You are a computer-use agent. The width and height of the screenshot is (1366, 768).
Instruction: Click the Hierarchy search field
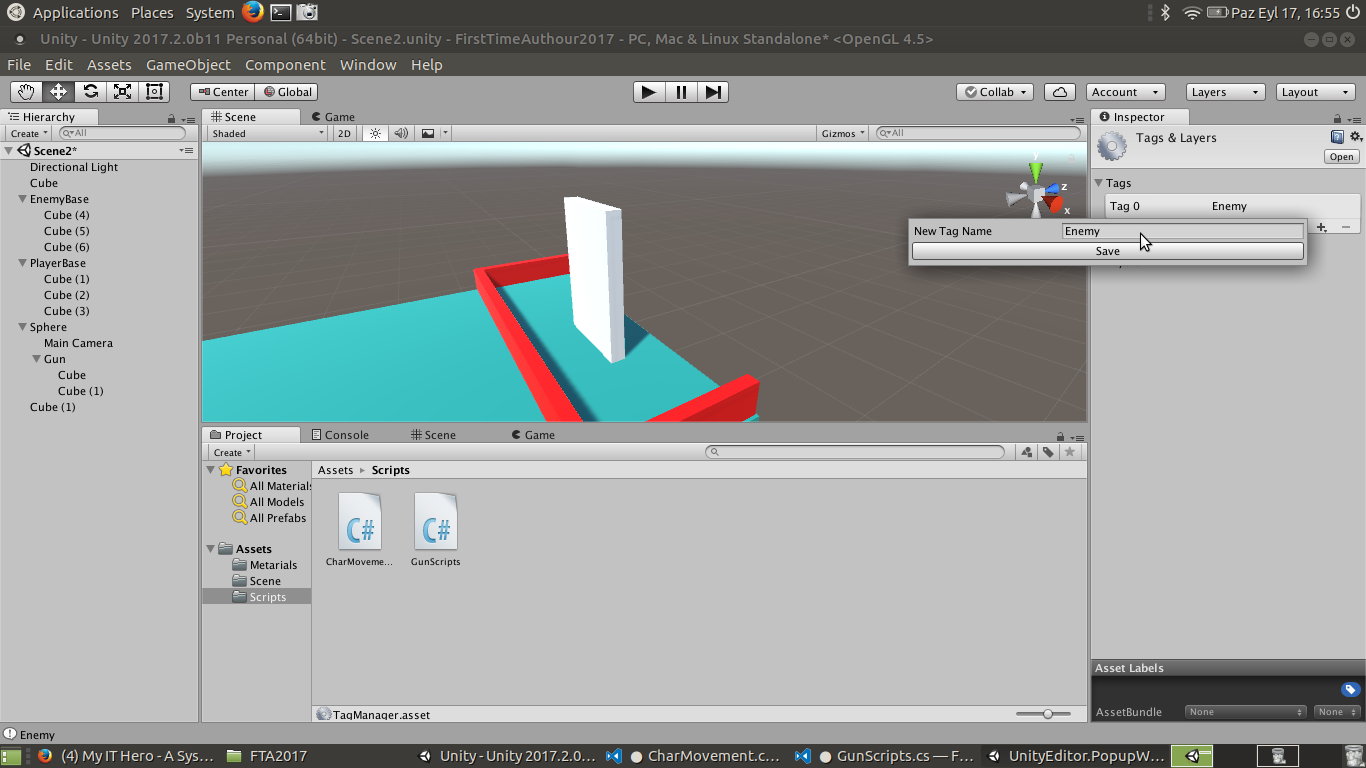point(122,133)
